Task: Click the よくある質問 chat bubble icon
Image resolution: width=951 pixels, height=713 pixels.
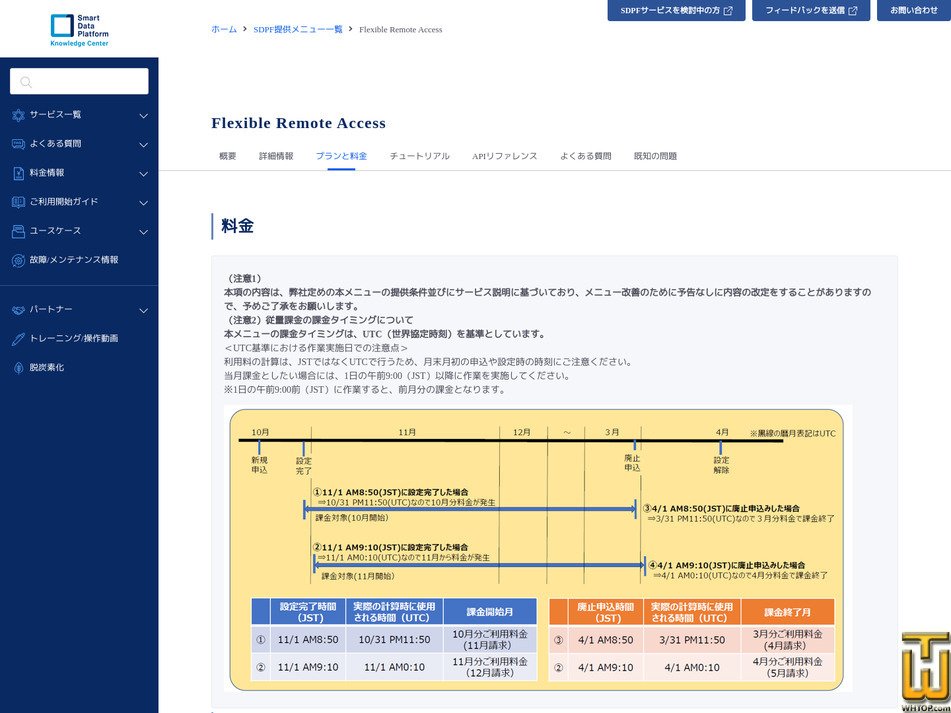Action: [18, 144]
